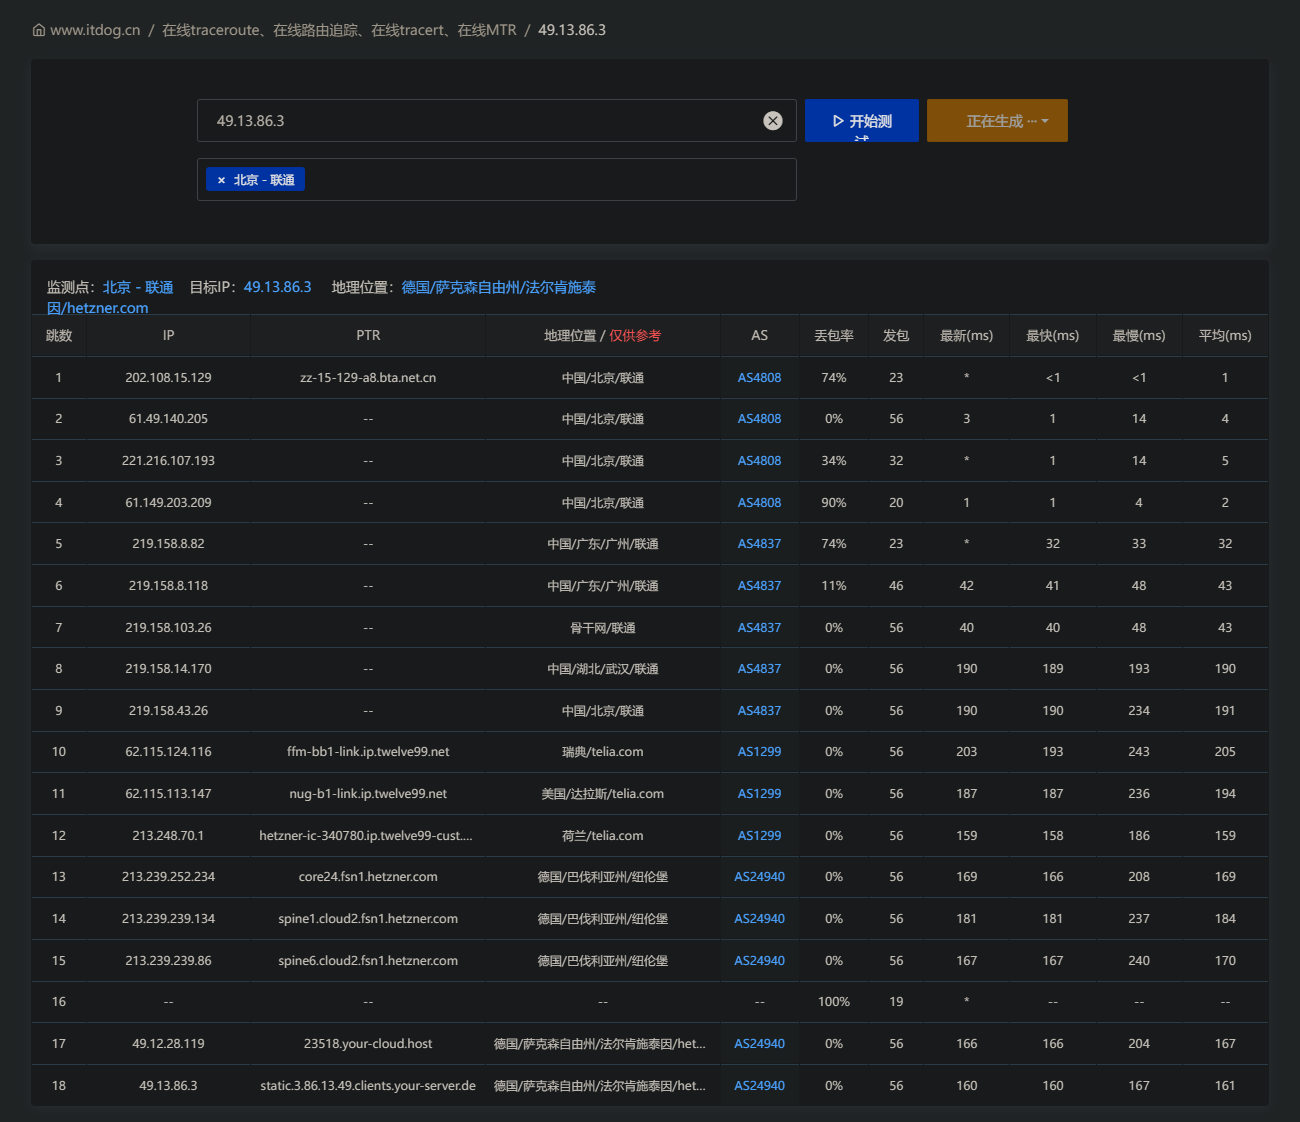Open the 在线traceroute breadcrumb link
The image size is (1300, 1122).
tap(339, 30)
